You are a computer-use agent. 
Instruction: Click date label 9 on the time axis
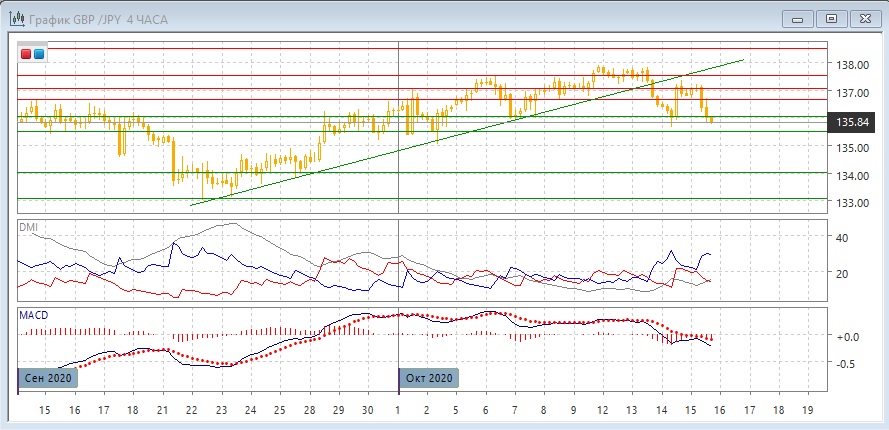[574, 410]
